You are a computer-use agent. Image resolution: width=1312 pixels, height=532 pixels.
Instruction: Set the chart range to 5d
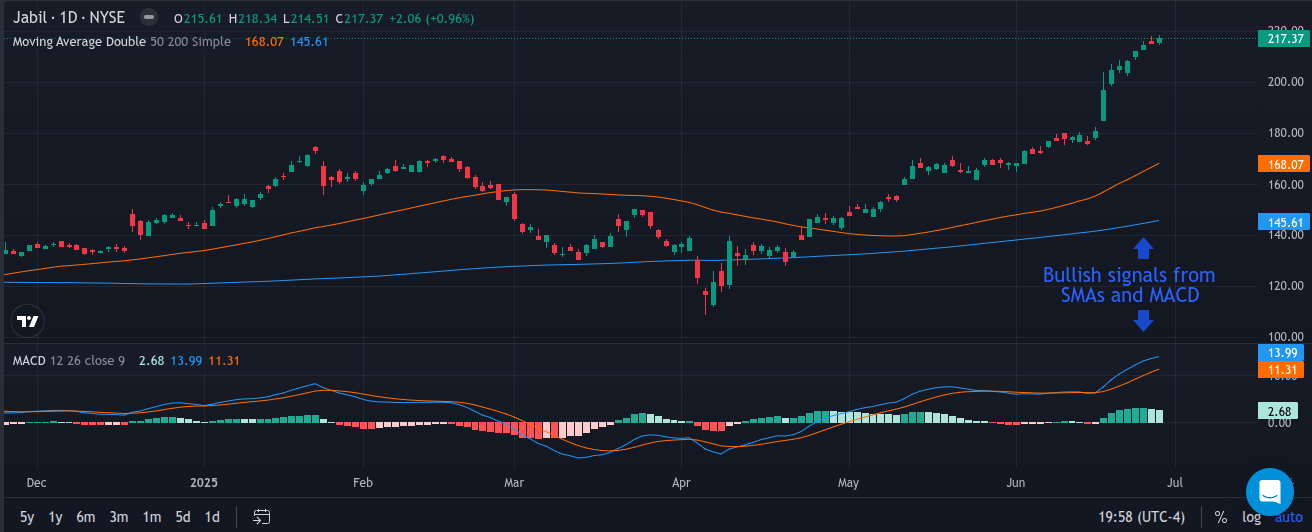pos(183,517)
